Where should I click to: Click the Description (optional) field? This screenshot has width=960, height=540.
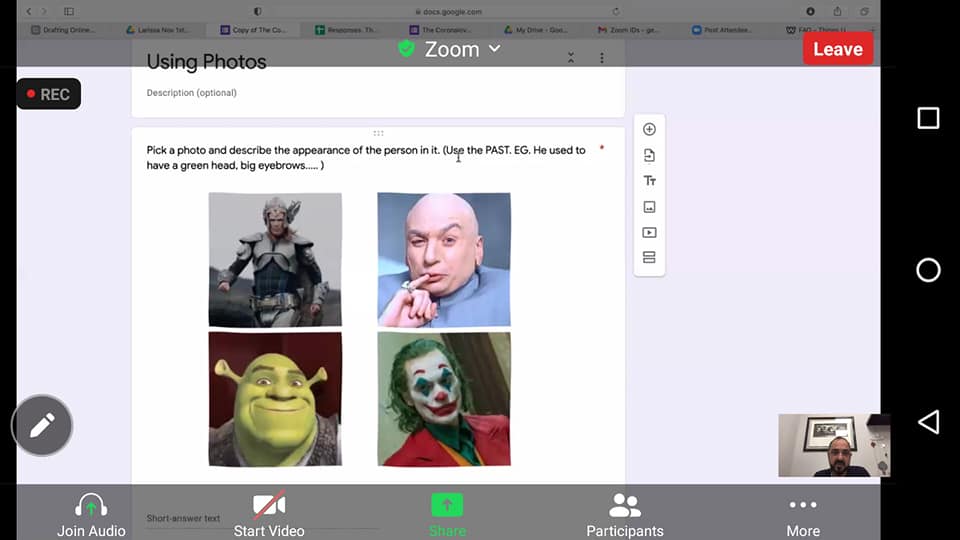pyautogui.click(x=192, y=93)
